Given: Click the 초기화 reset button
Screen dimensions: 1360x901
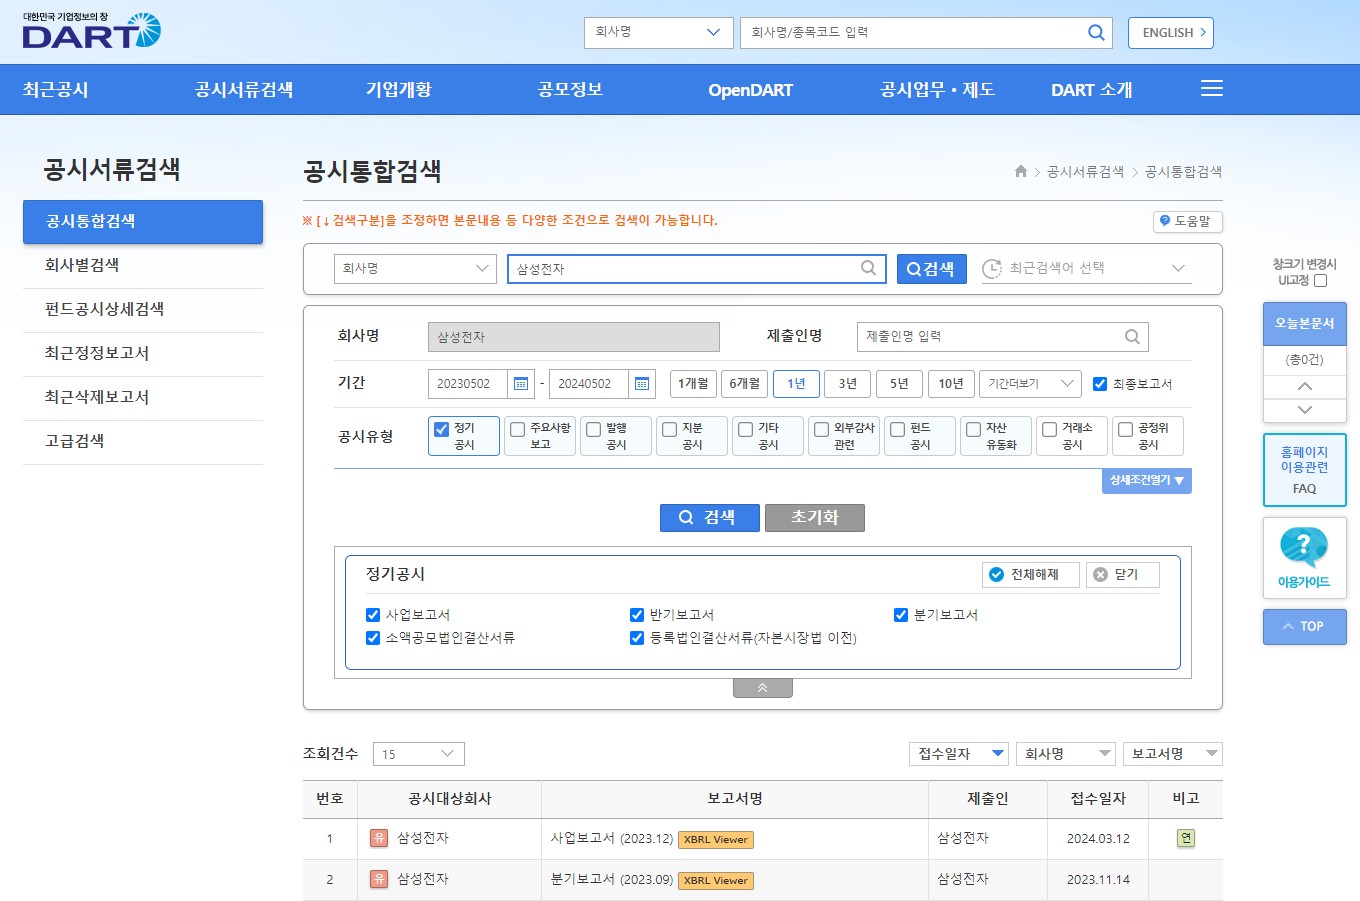Looking at the screenshot, I should pyautogui.click(x=815, y=517).
